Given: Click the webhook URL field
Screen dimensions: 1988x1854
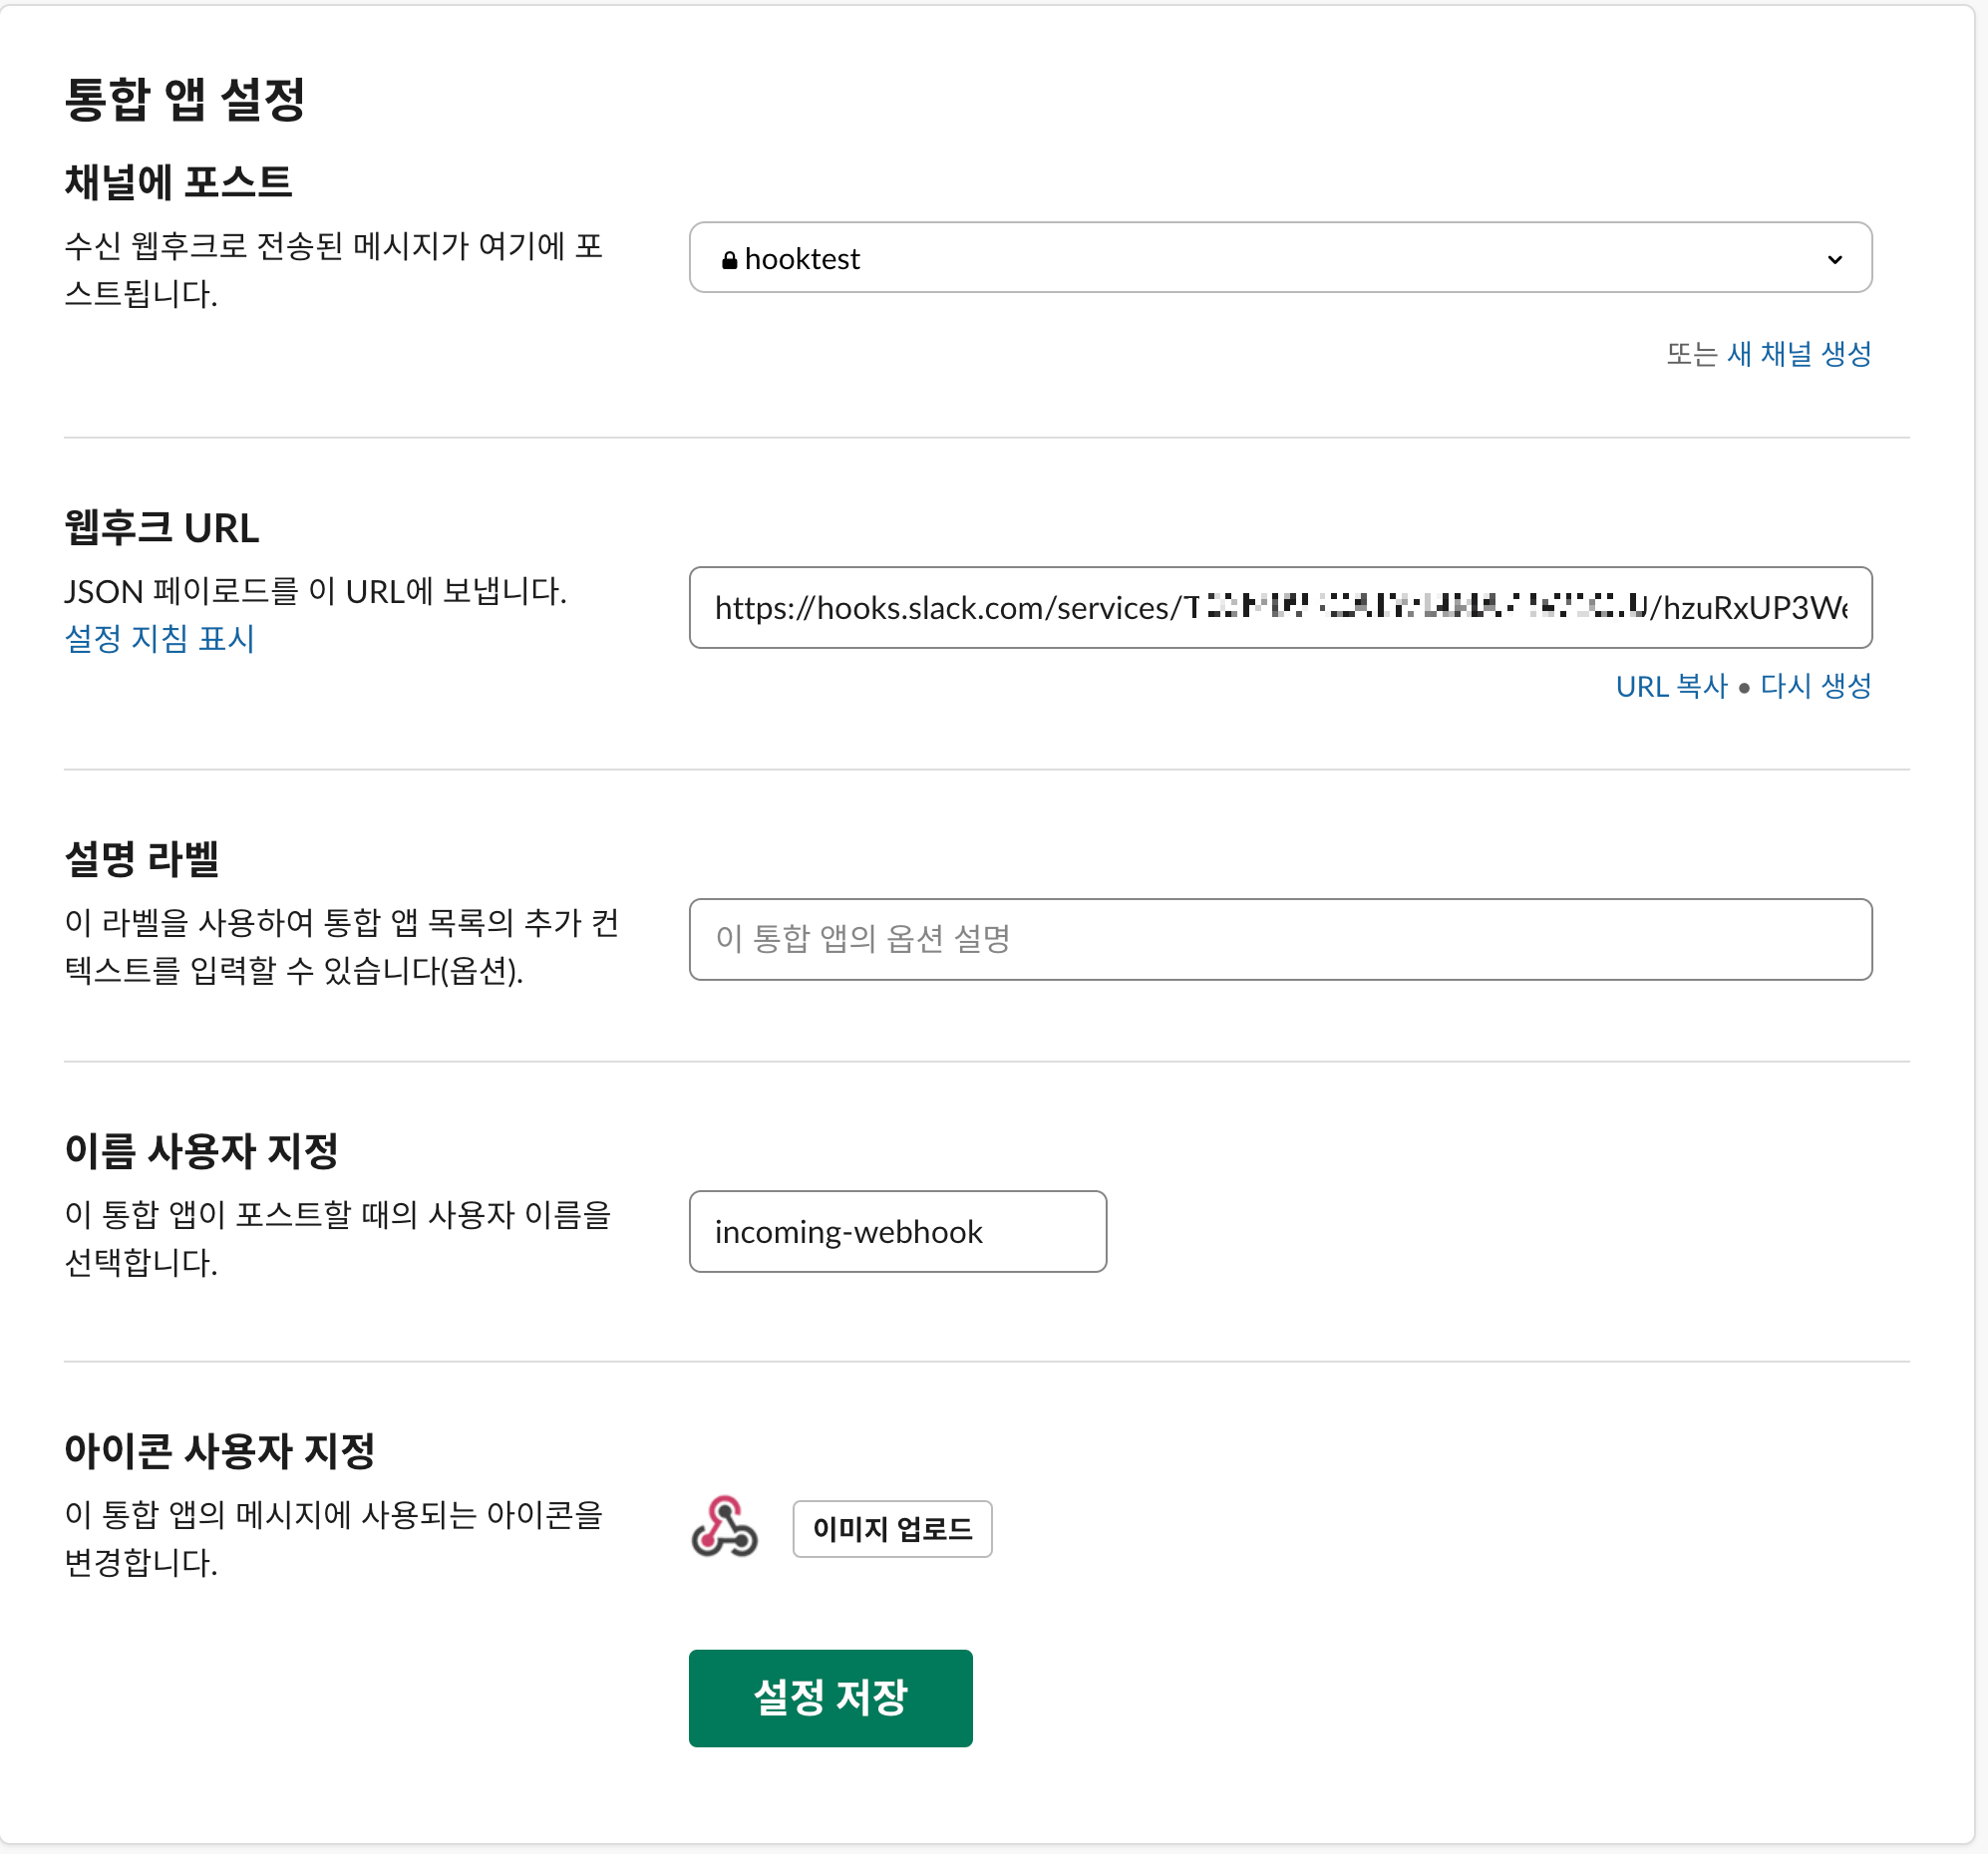Looking at the screenshot, I should tap(1279, 607).
